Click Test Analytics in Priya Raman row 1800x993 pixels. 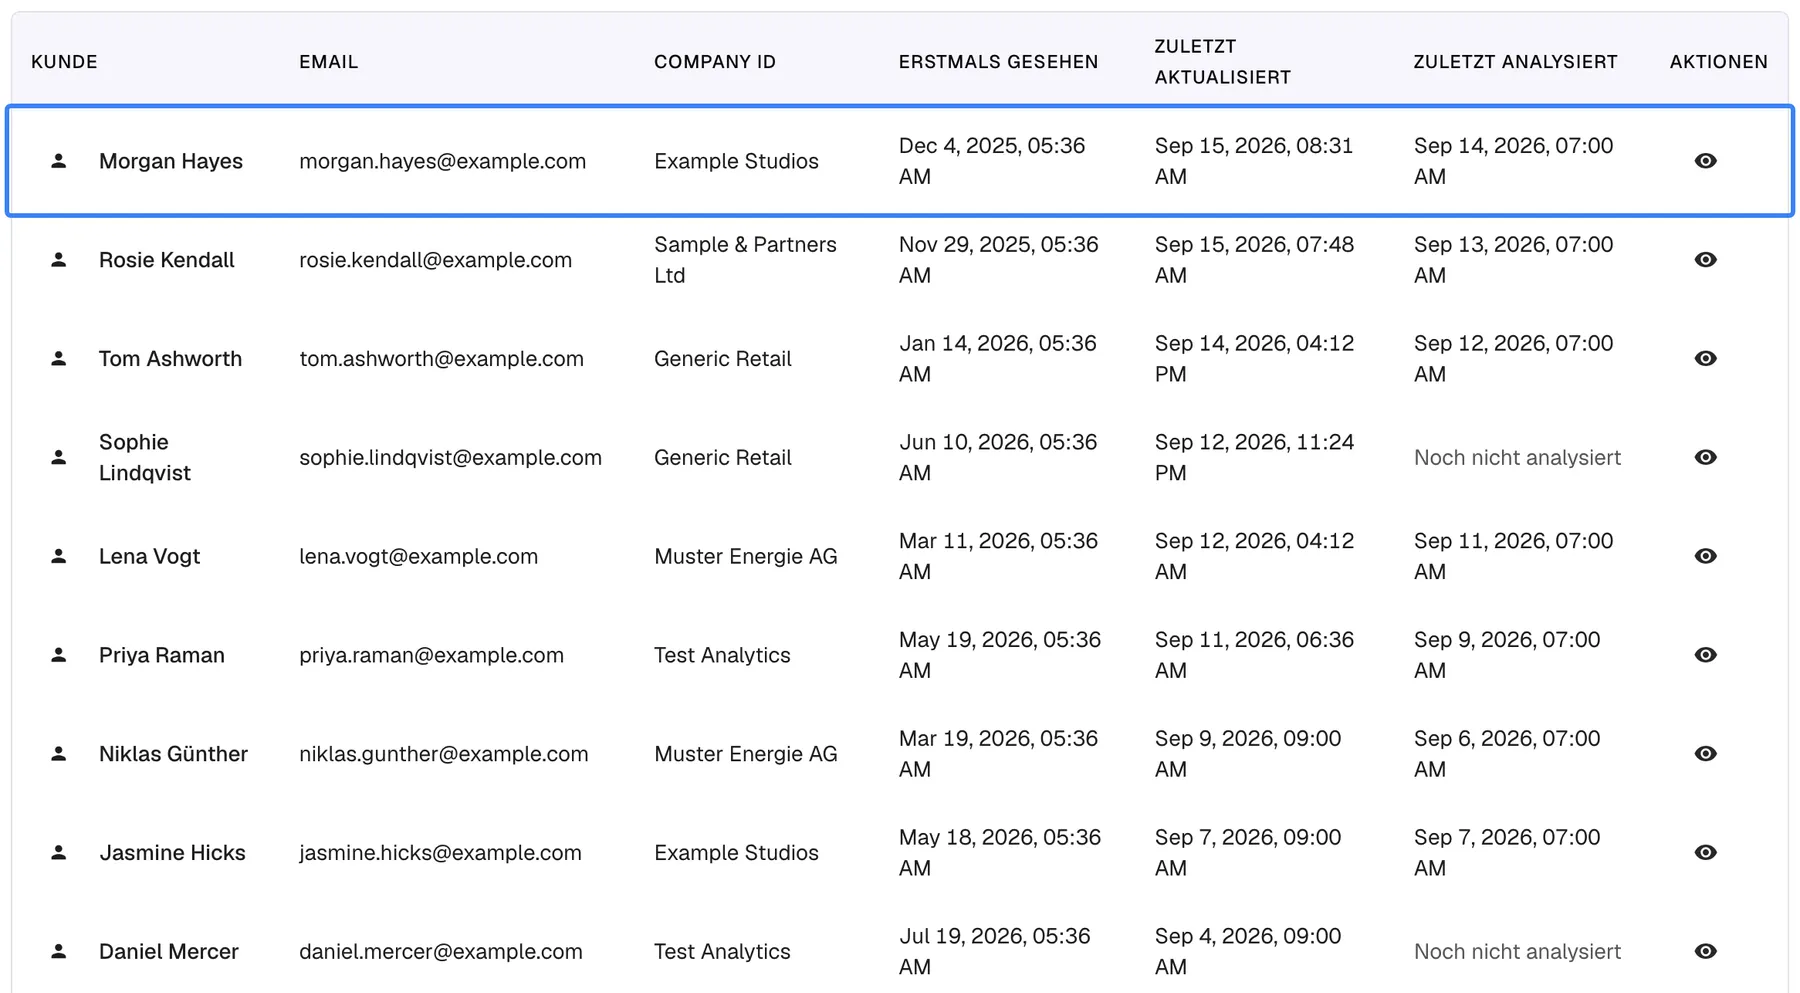[722, 655]
